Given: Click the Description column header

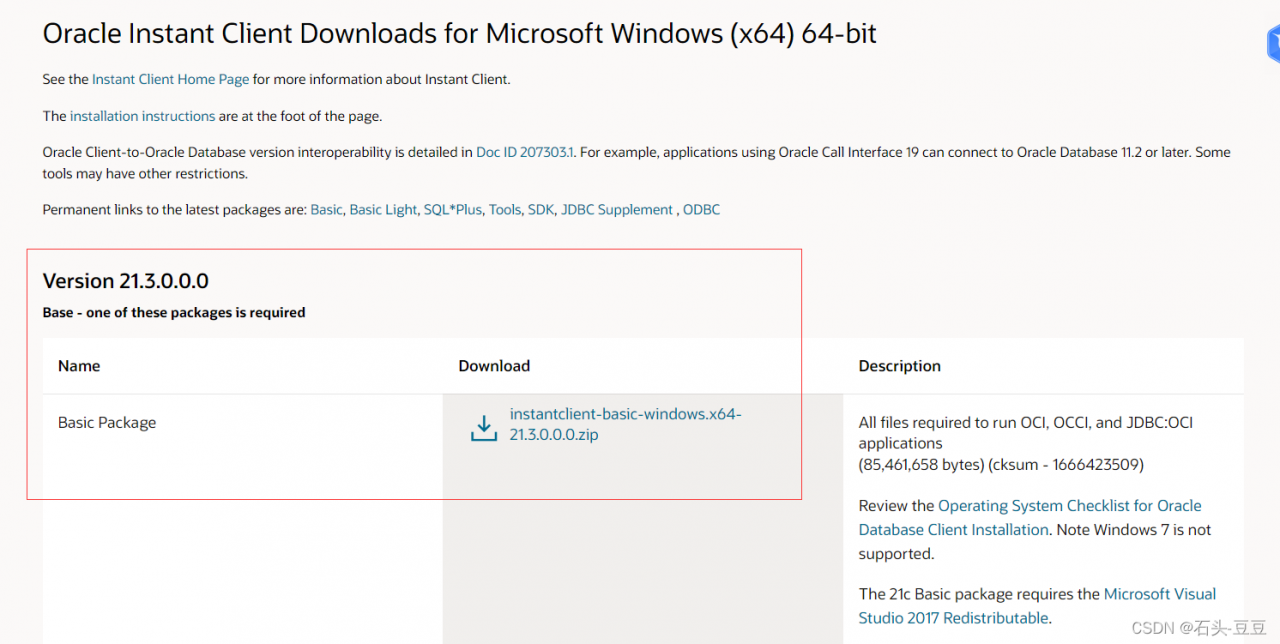Looking at the screenshot, I should [900, 366].
